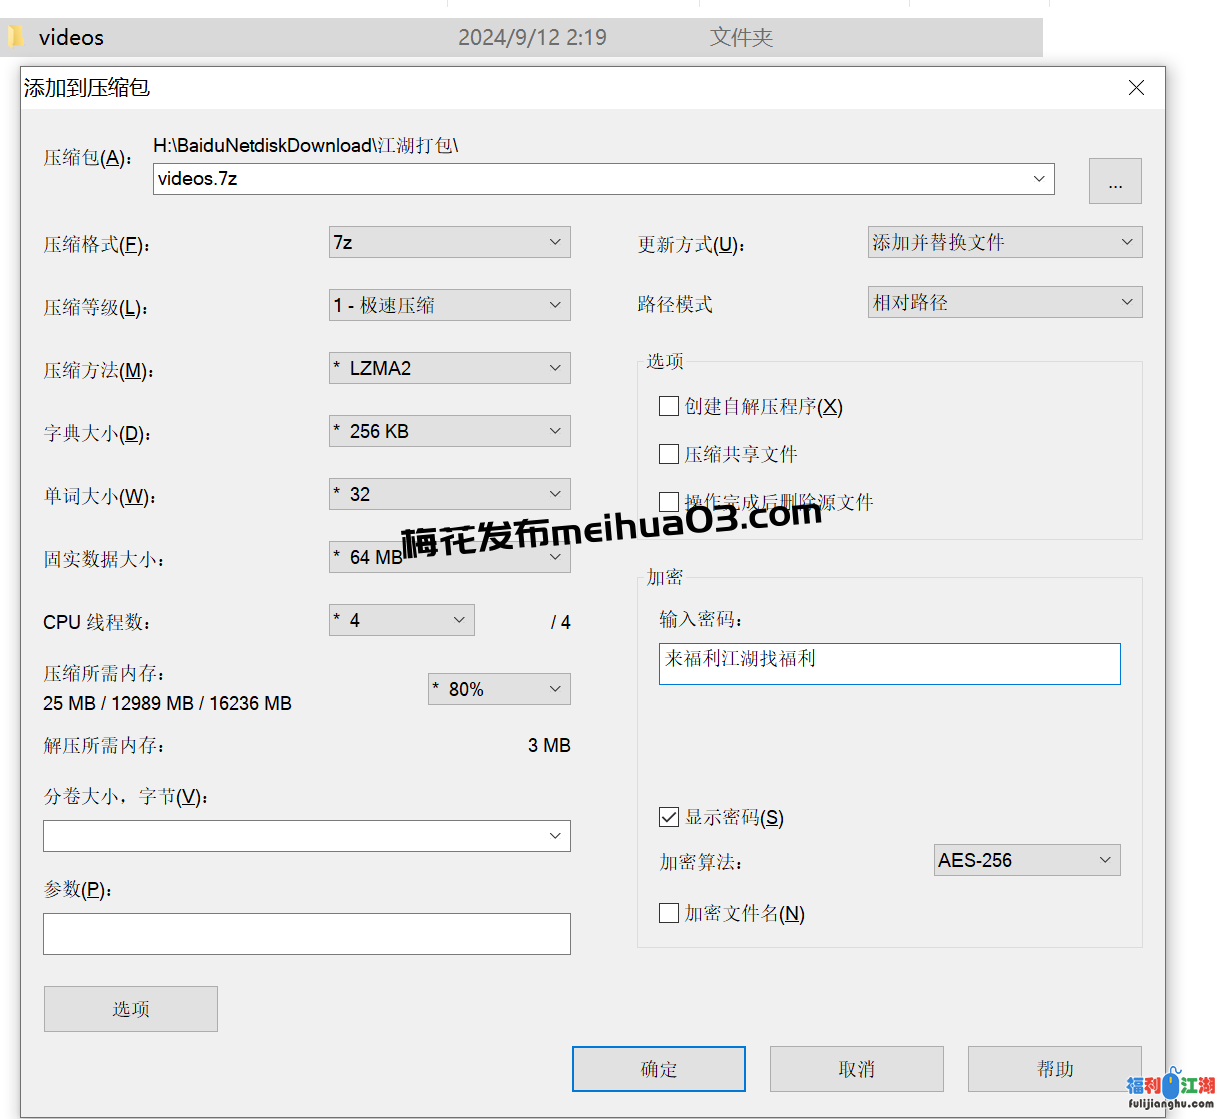Open the 压缩方法 LZMA2 dropdown
The height and width of the screenshot is (1119, 1226).
click(449, 368)
